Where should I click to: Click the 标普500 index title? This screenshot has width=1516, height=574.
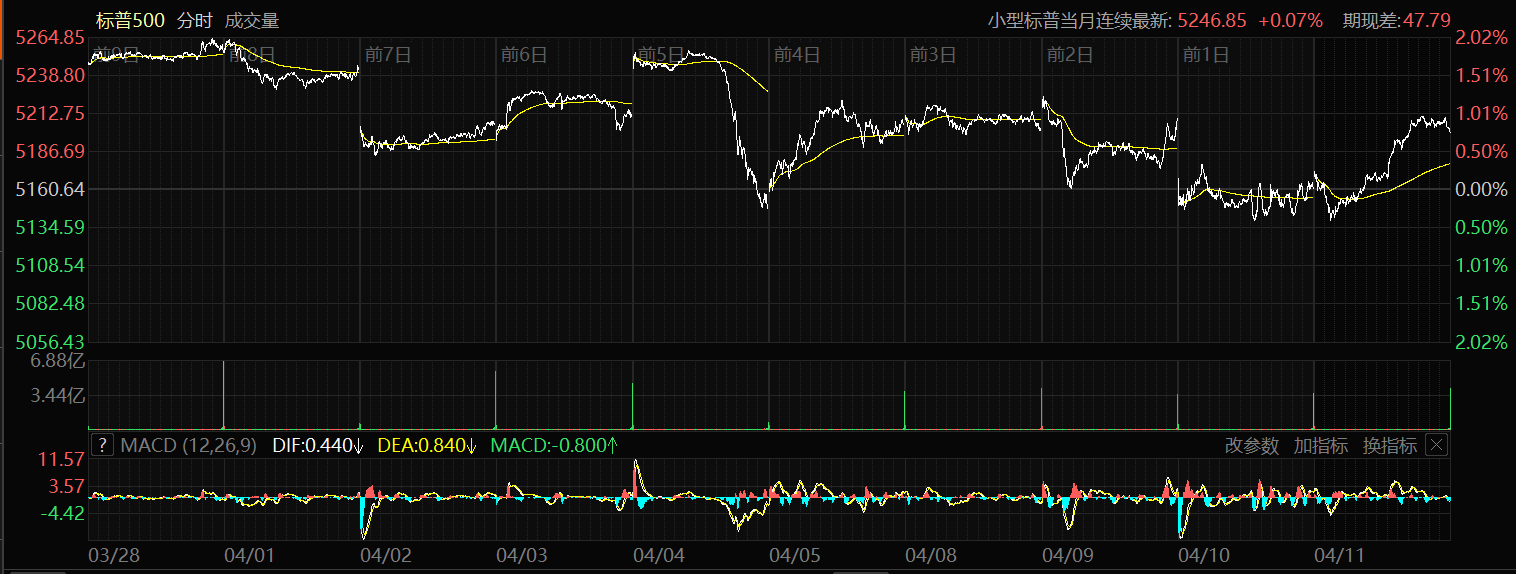(129, 20)
